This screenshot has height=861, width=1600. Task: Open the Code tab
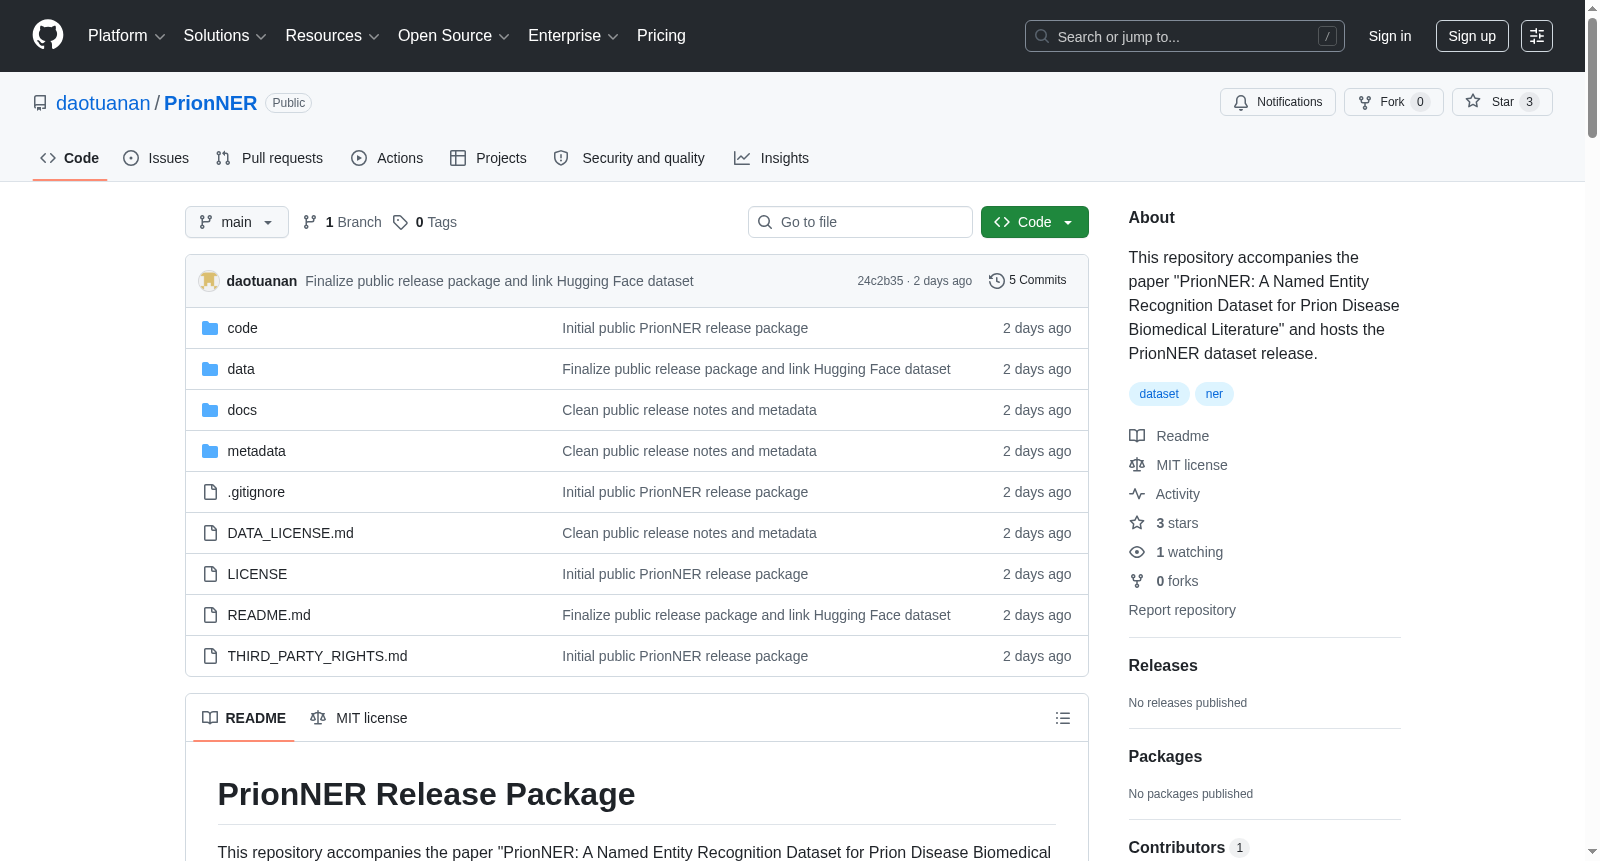(x=70, y=158)
